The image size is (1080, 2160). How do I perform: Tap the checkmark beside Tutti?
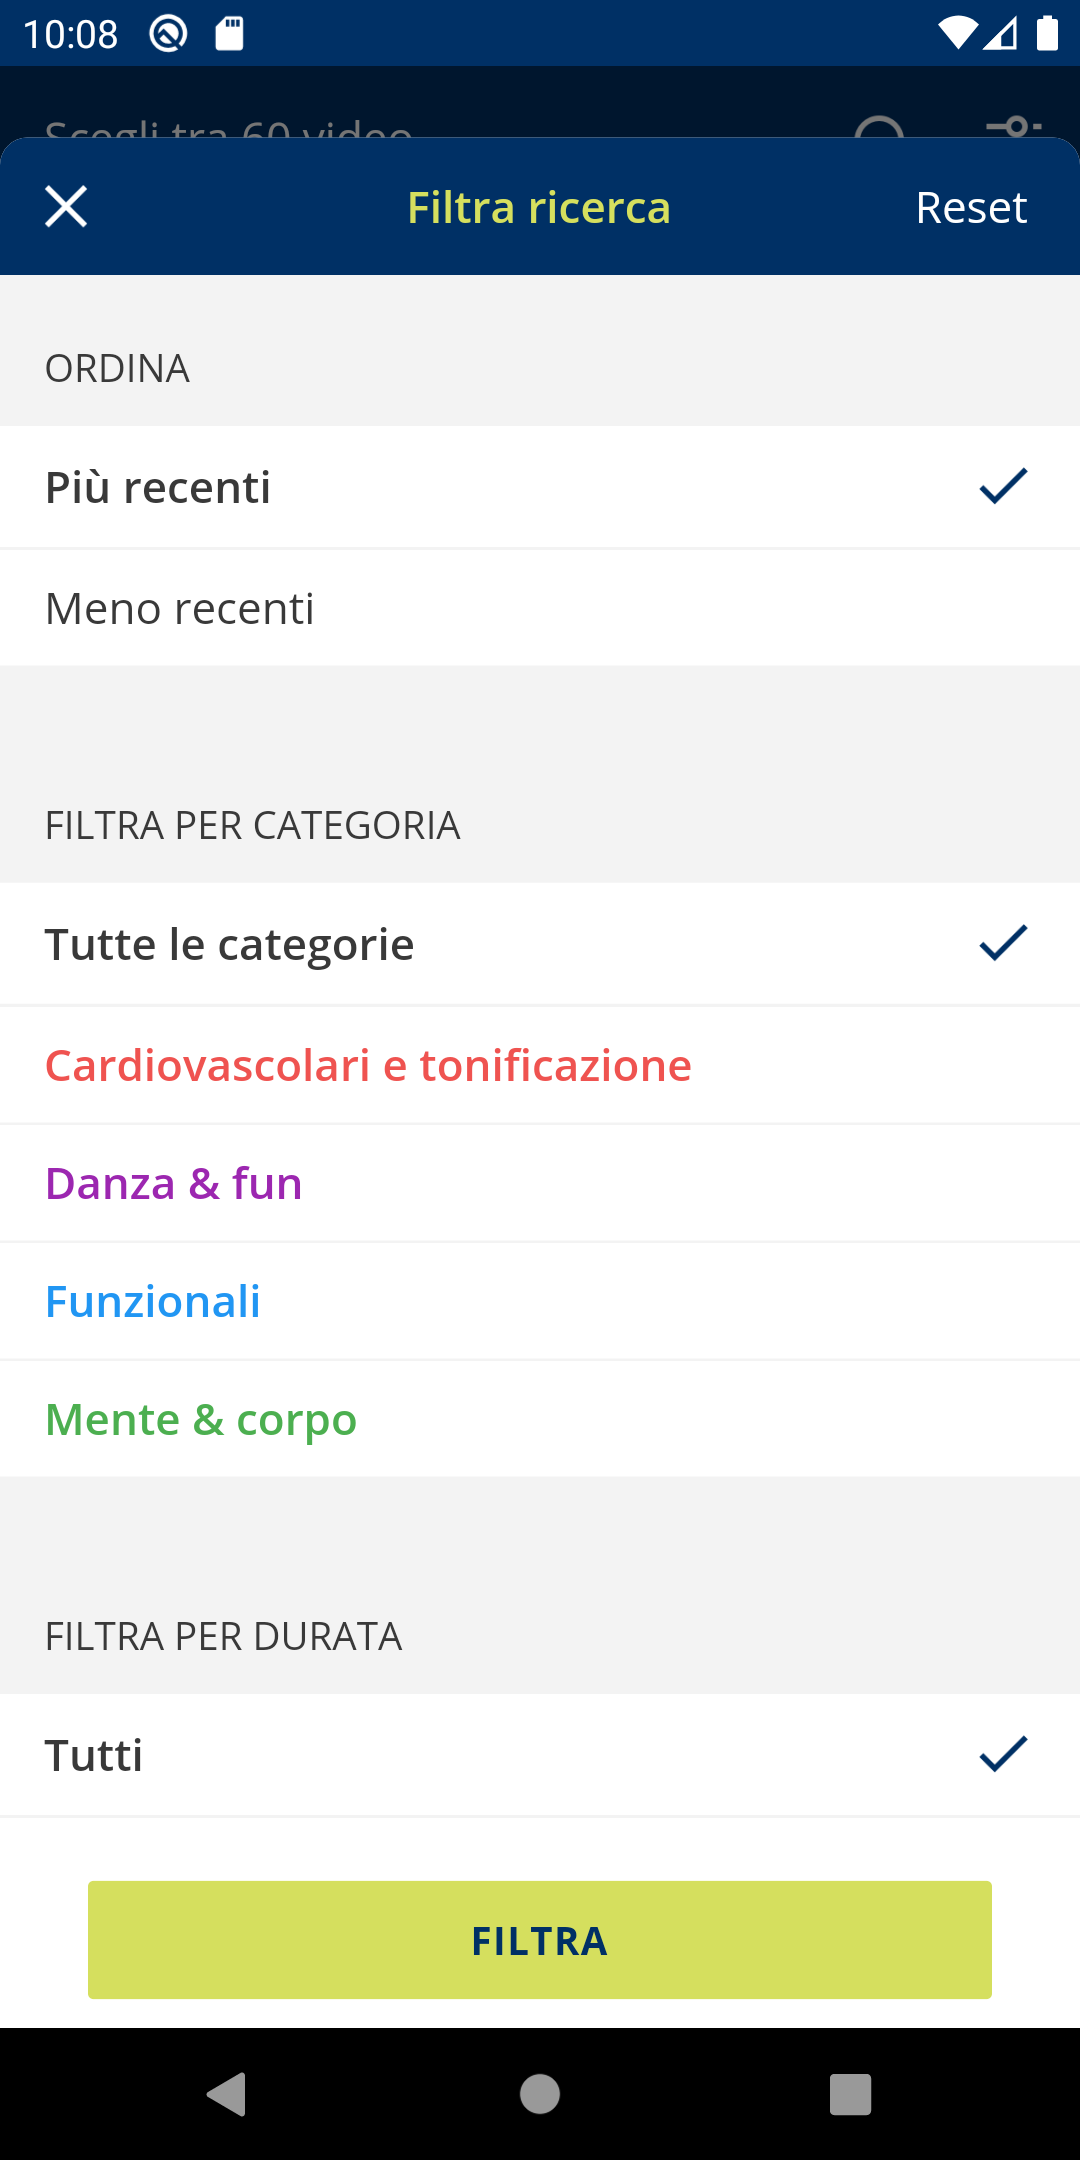tap(1003, 1754)
